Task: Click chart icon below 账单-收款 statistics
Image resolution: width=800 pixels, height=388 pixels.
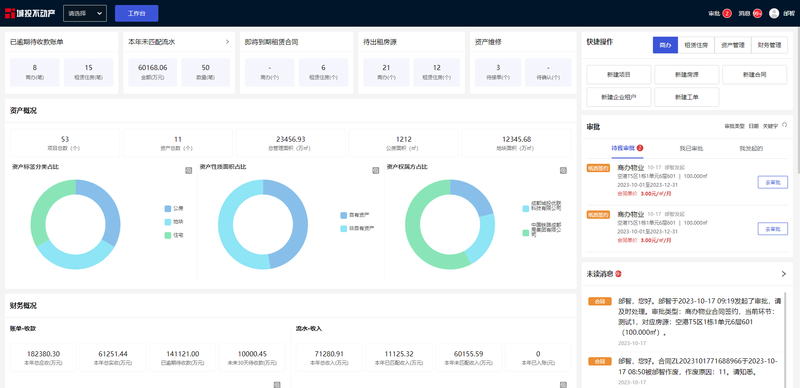Action: [277, 385]
